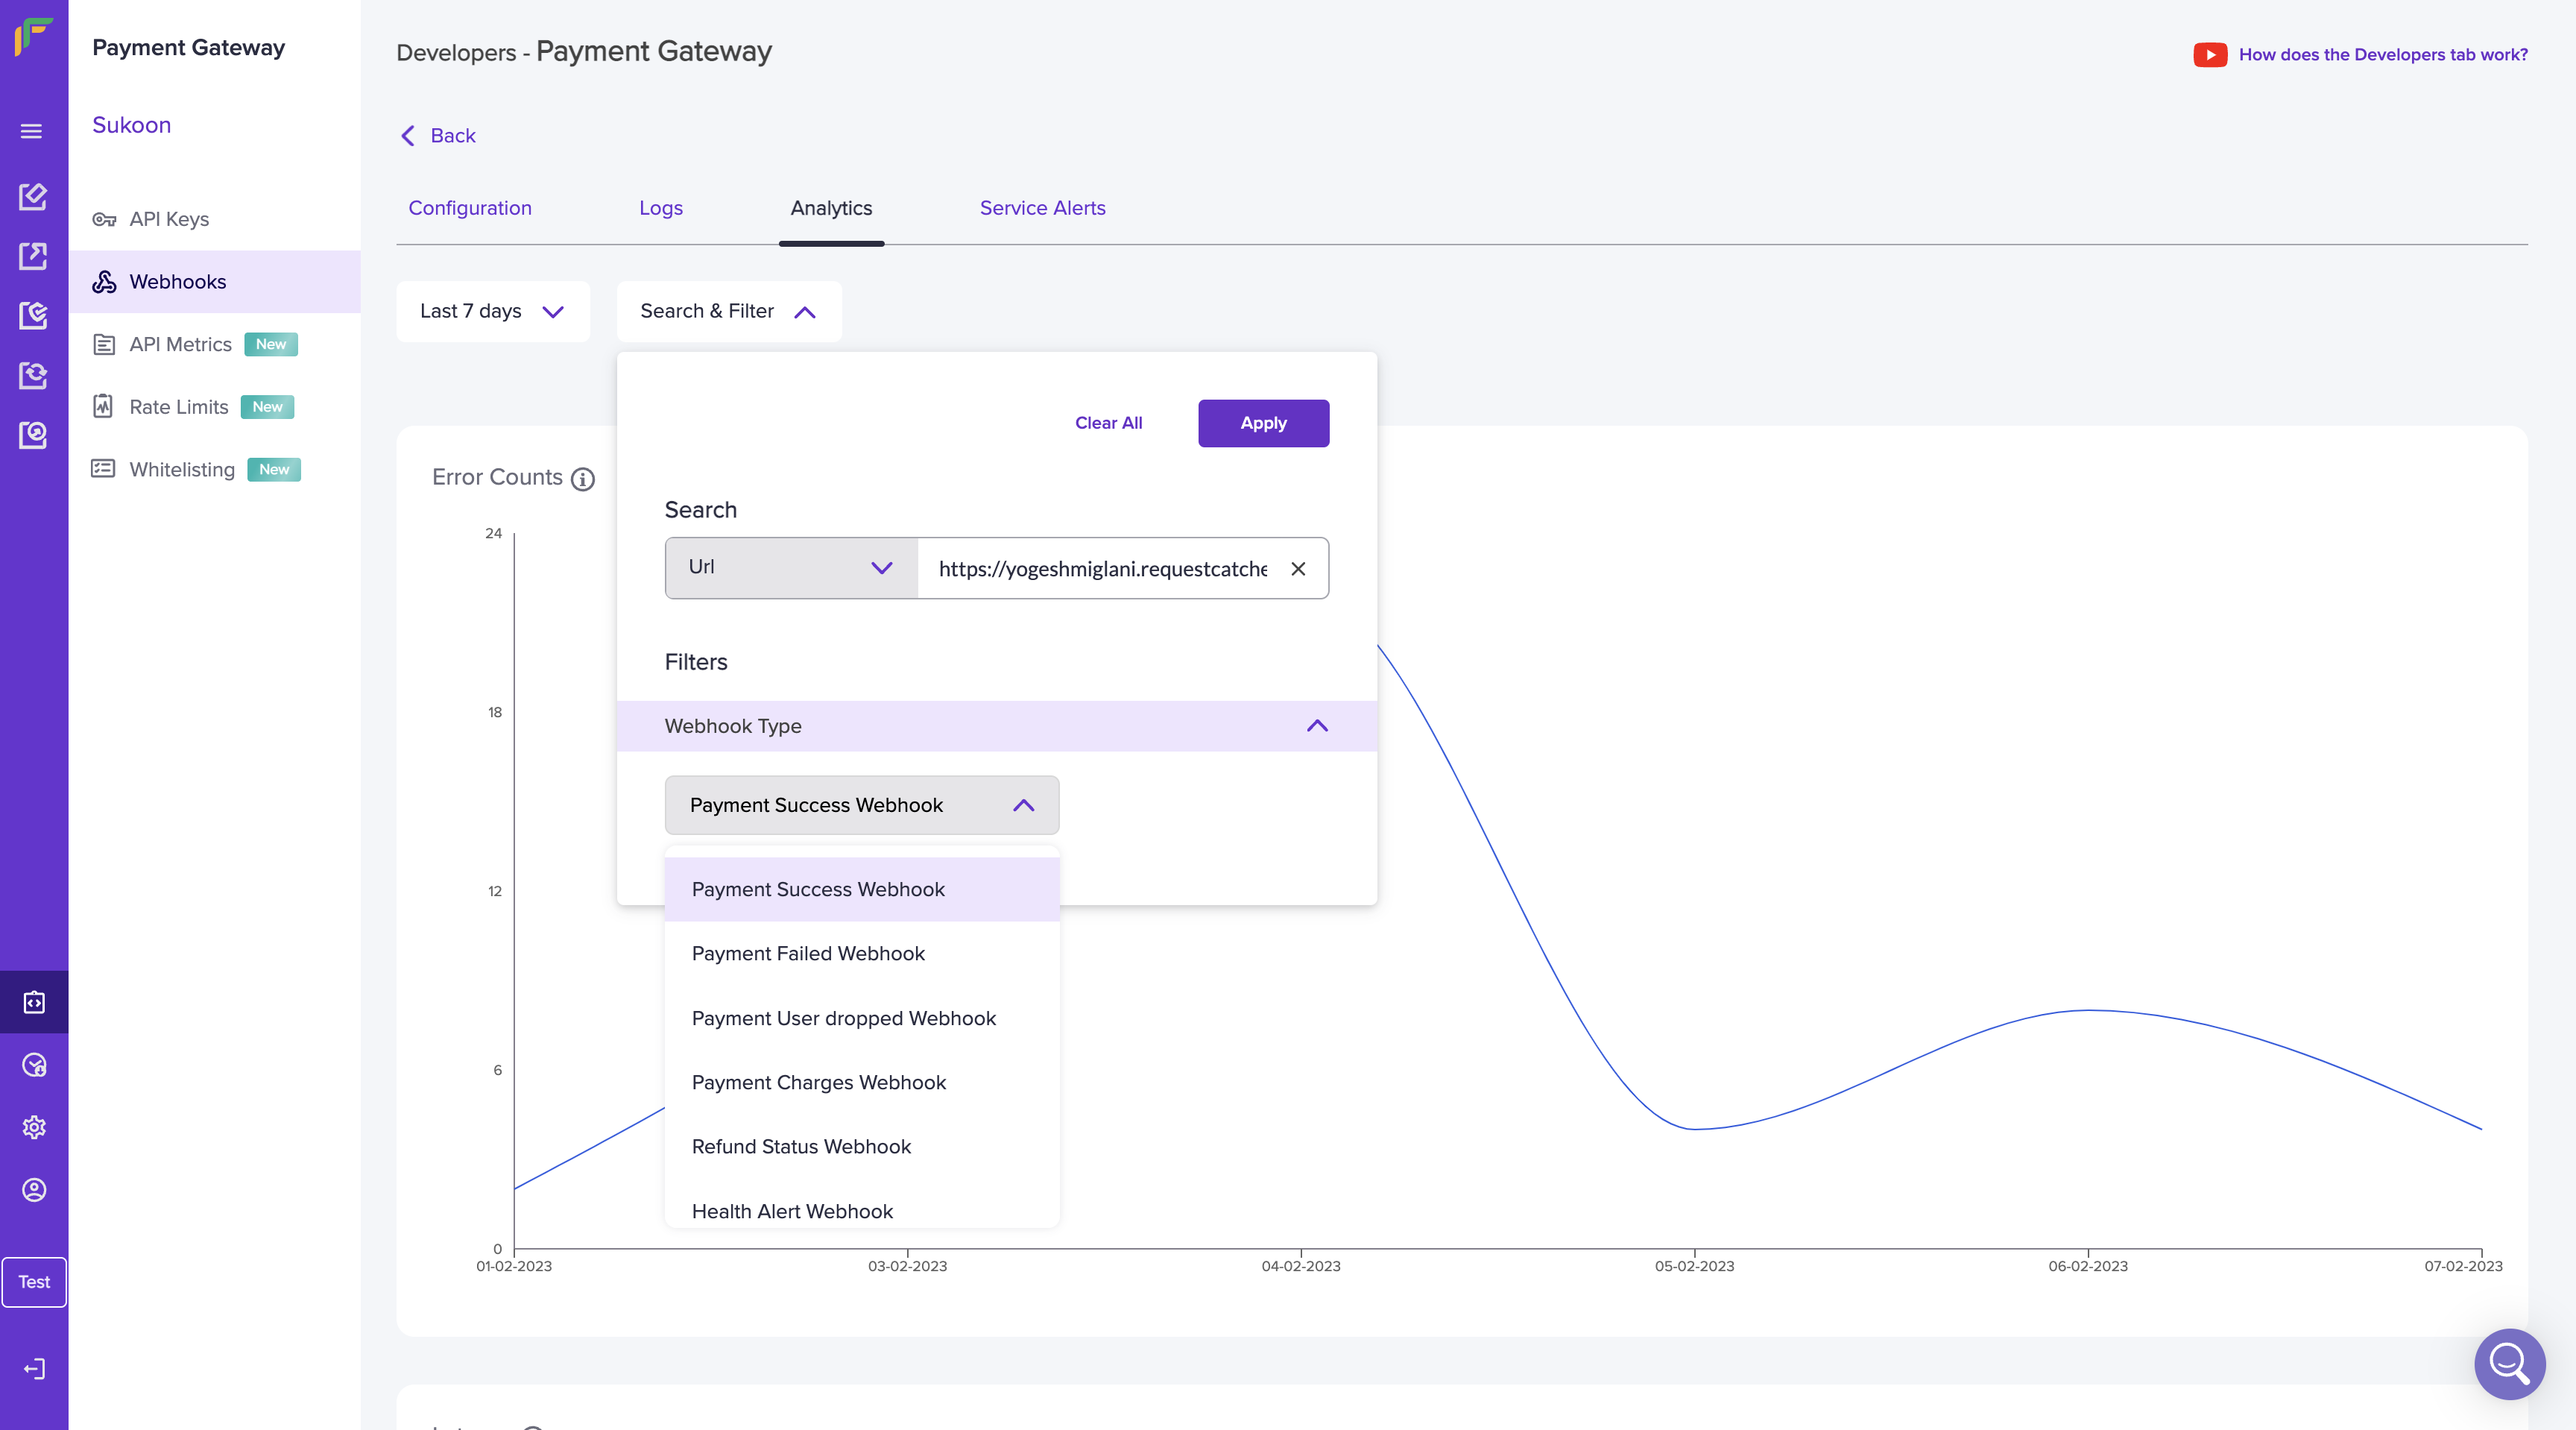Select Payment Failed Webhook option
Viewport: 2576px width, 1430px height.
(x=808, y=953)
